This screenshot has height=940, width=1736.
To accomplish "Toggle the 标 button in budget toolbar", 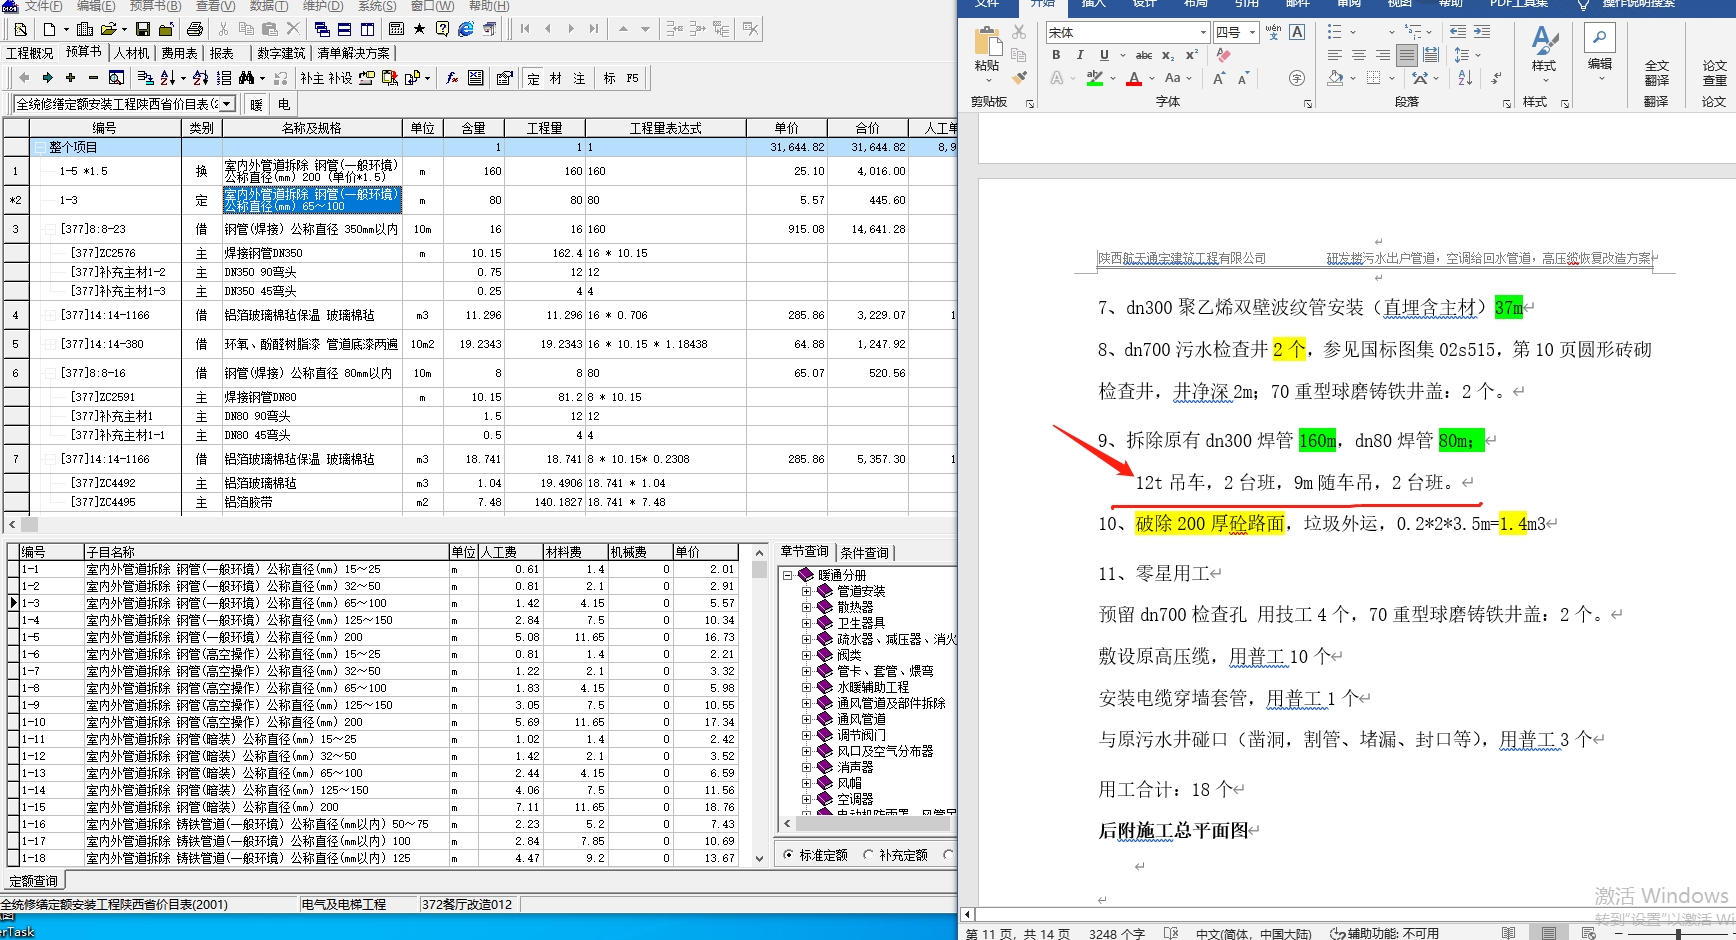I will (x=609, y=78).
